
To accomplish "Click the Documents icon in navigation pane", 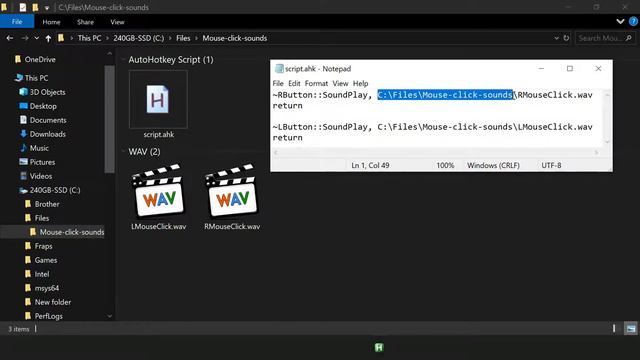I will (x=24, y=120).
